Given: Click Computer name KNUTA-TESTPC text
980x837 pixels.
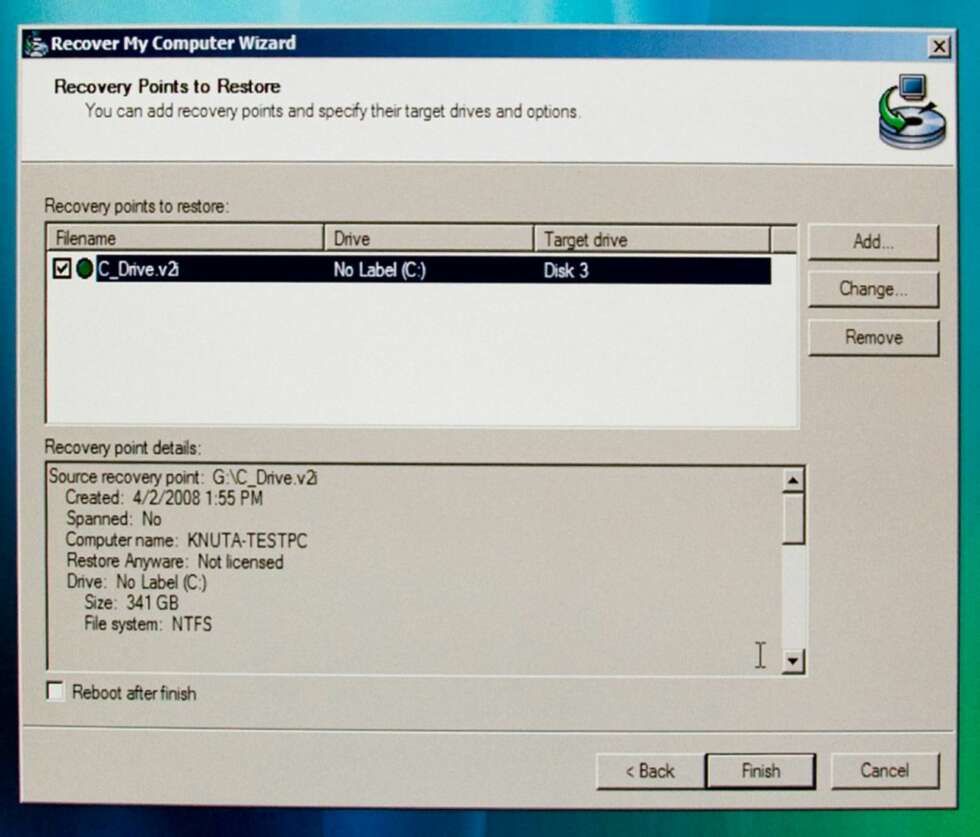Looking at the screenshot, I should point(186,540).
